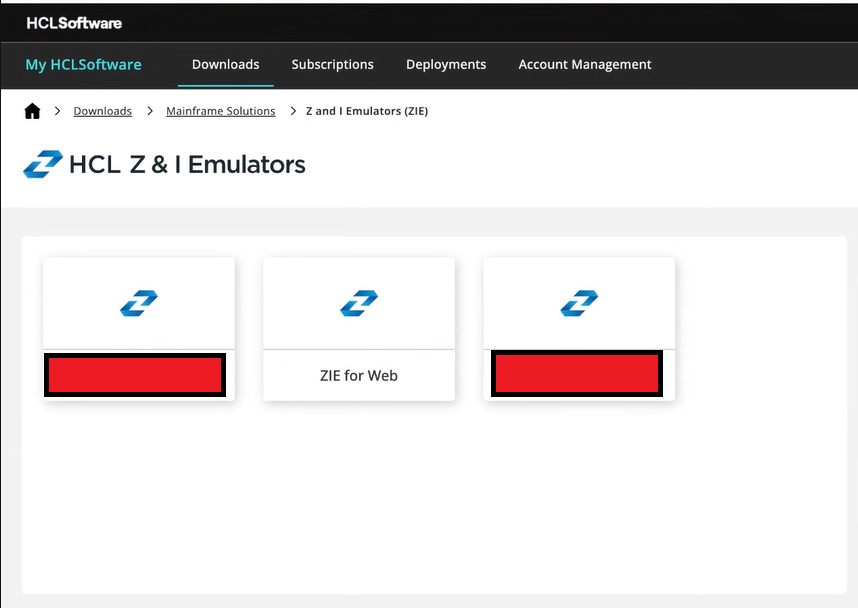The image size is (858, 608).
Task: Go to the Account Management tab
Action: click(585, 65)
